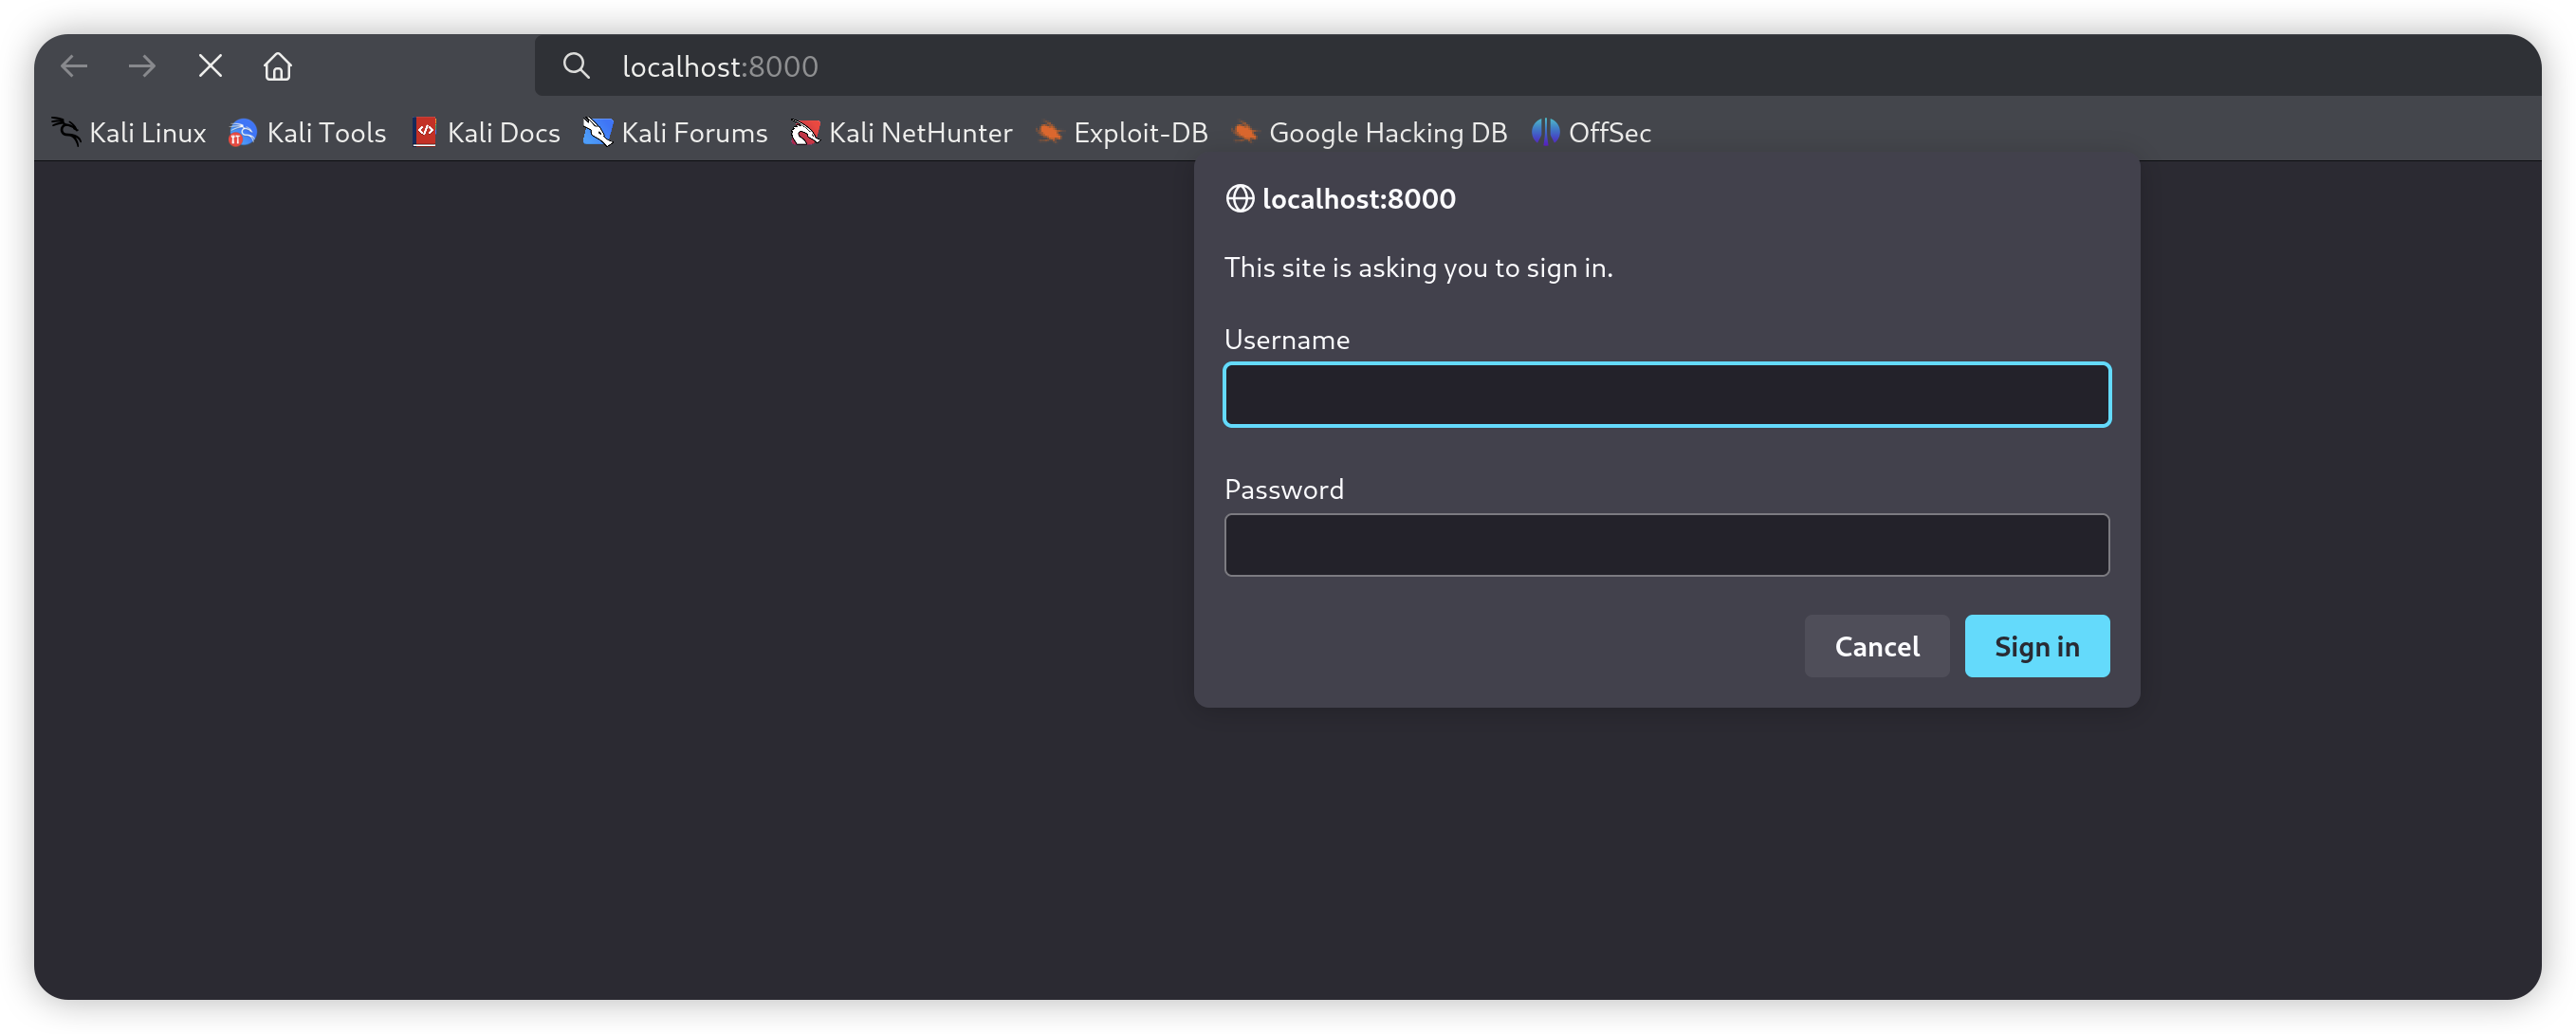Go to browser home page

(x=278, y=66)
